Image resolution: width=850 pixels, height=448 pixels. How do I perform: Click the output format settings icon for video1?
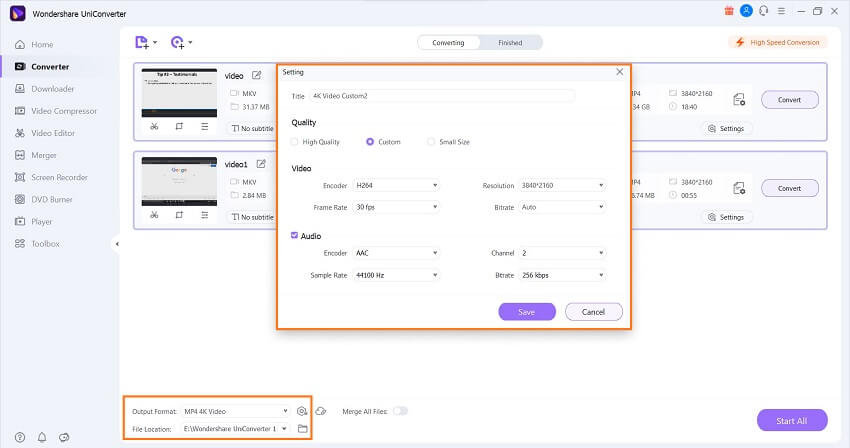739,188
